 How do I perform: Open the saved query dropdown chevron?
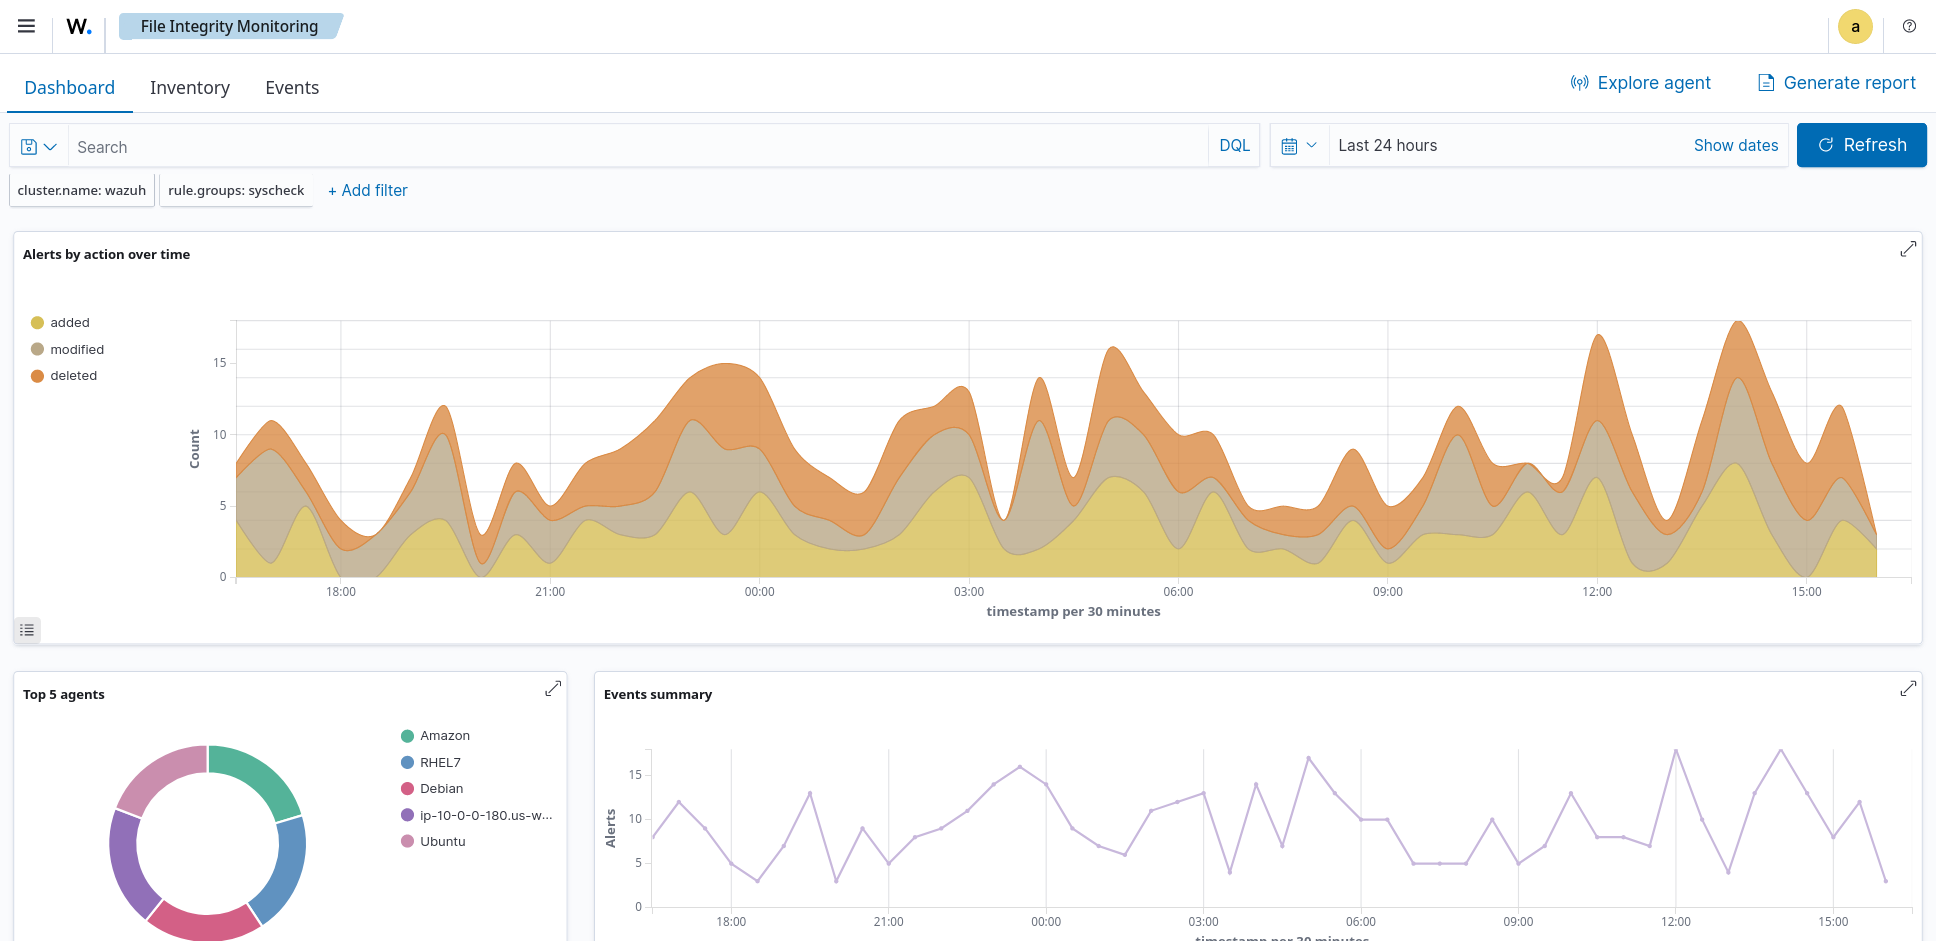(x=49, y=146)
